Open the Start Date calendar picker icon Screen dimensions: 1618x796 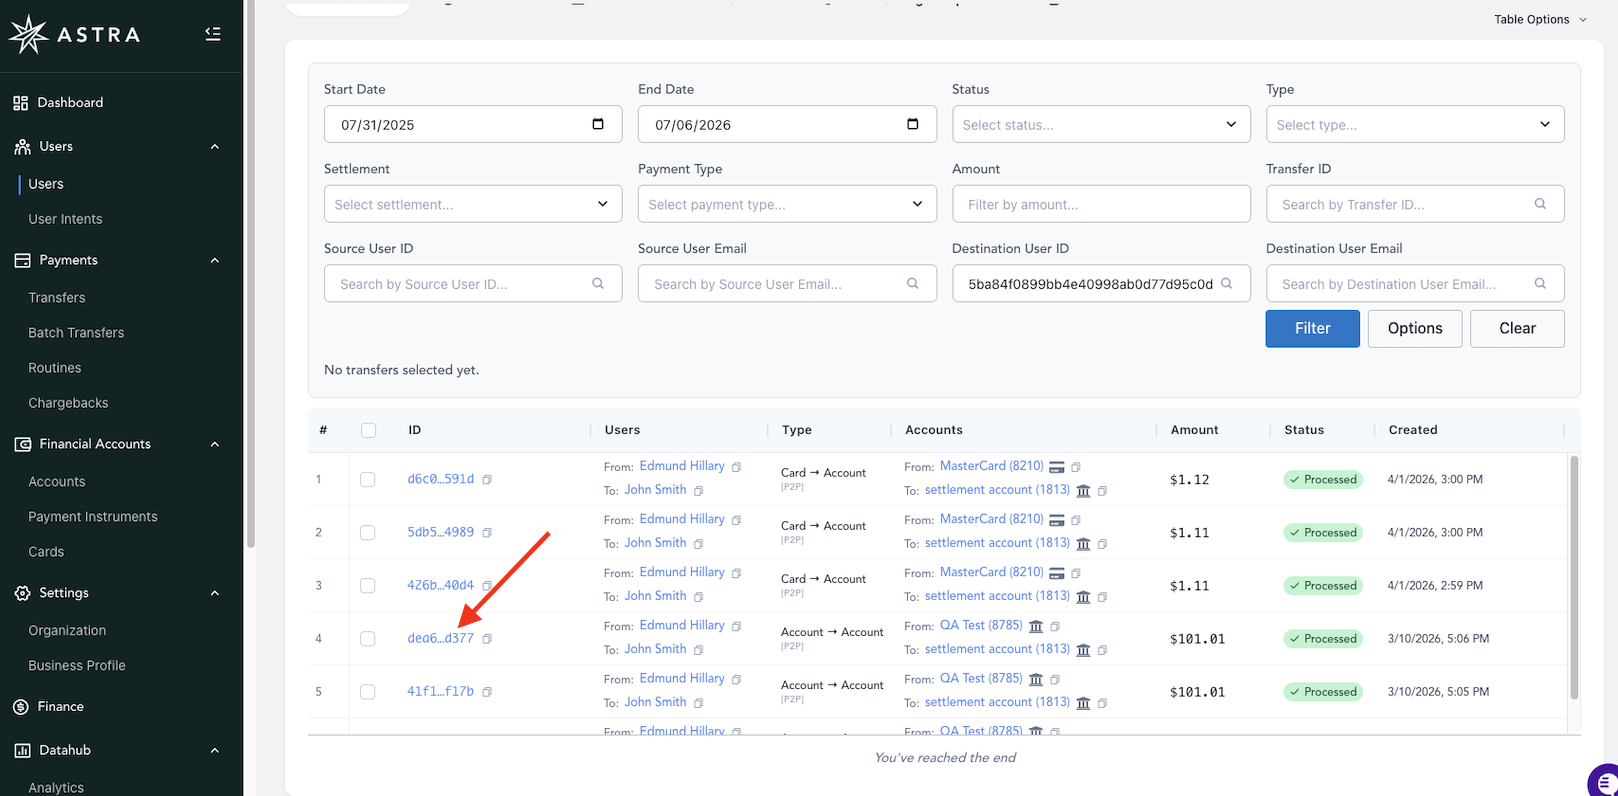click(x=598, y=124)
